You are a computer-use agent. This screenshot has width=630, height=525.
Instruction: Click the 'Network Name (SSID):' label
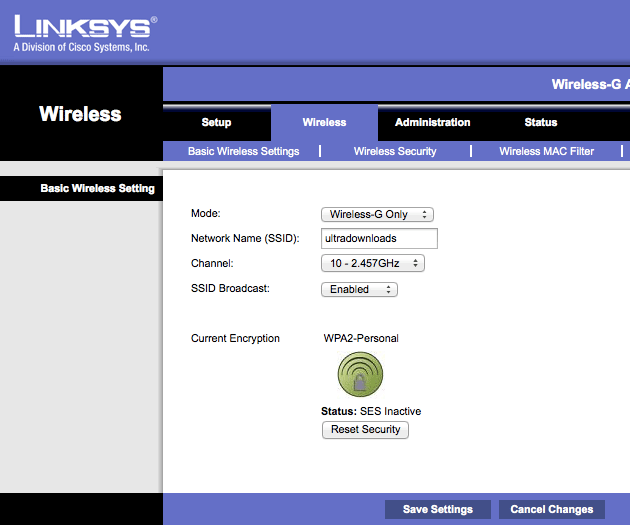coord(245,238)
